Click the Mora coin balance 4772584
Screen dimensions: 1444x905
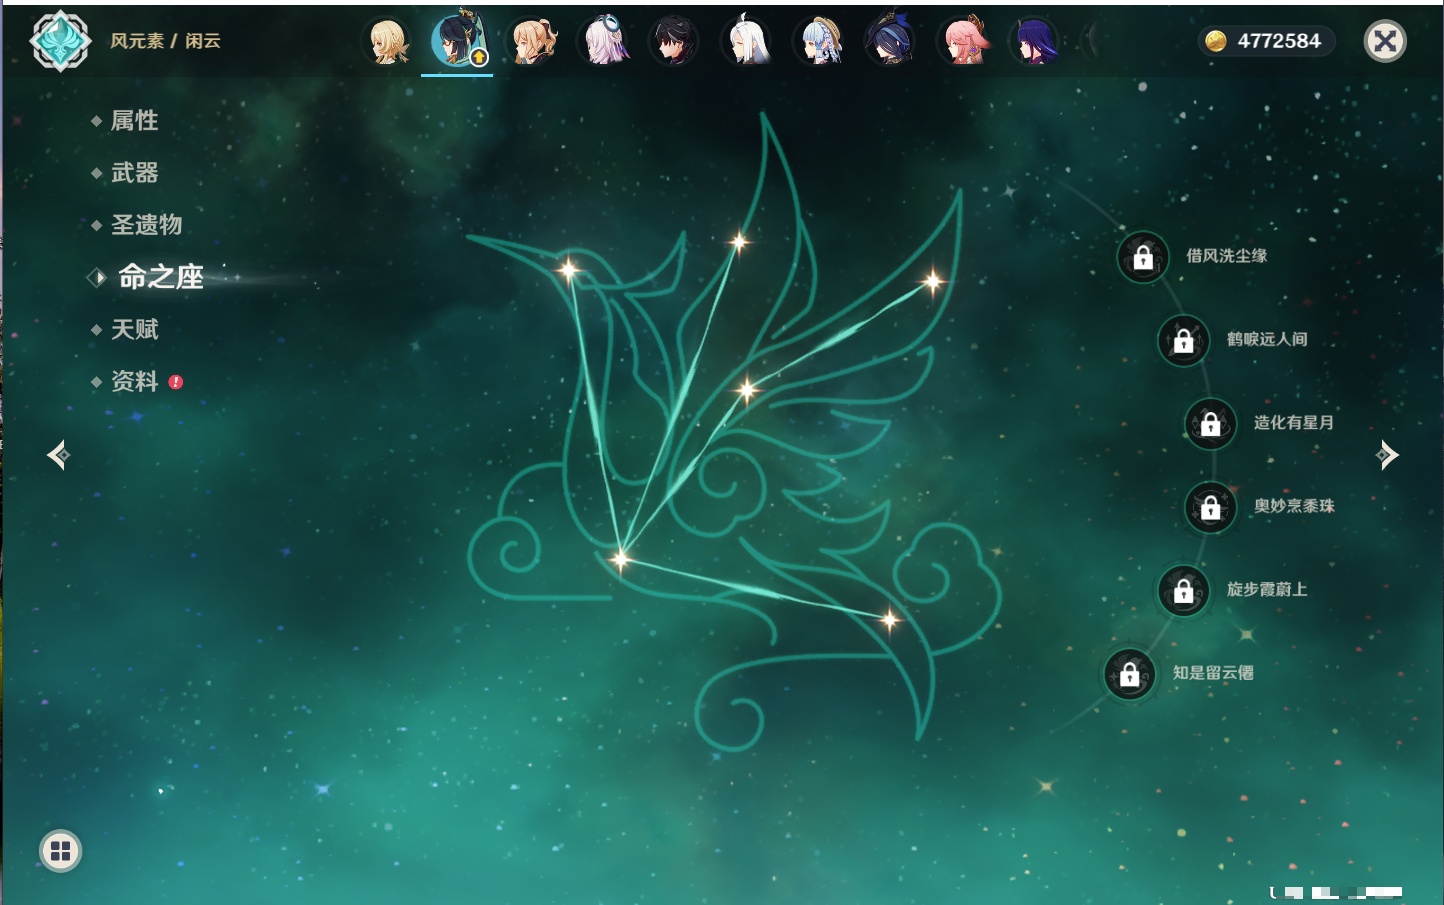tap(1266, 41)
